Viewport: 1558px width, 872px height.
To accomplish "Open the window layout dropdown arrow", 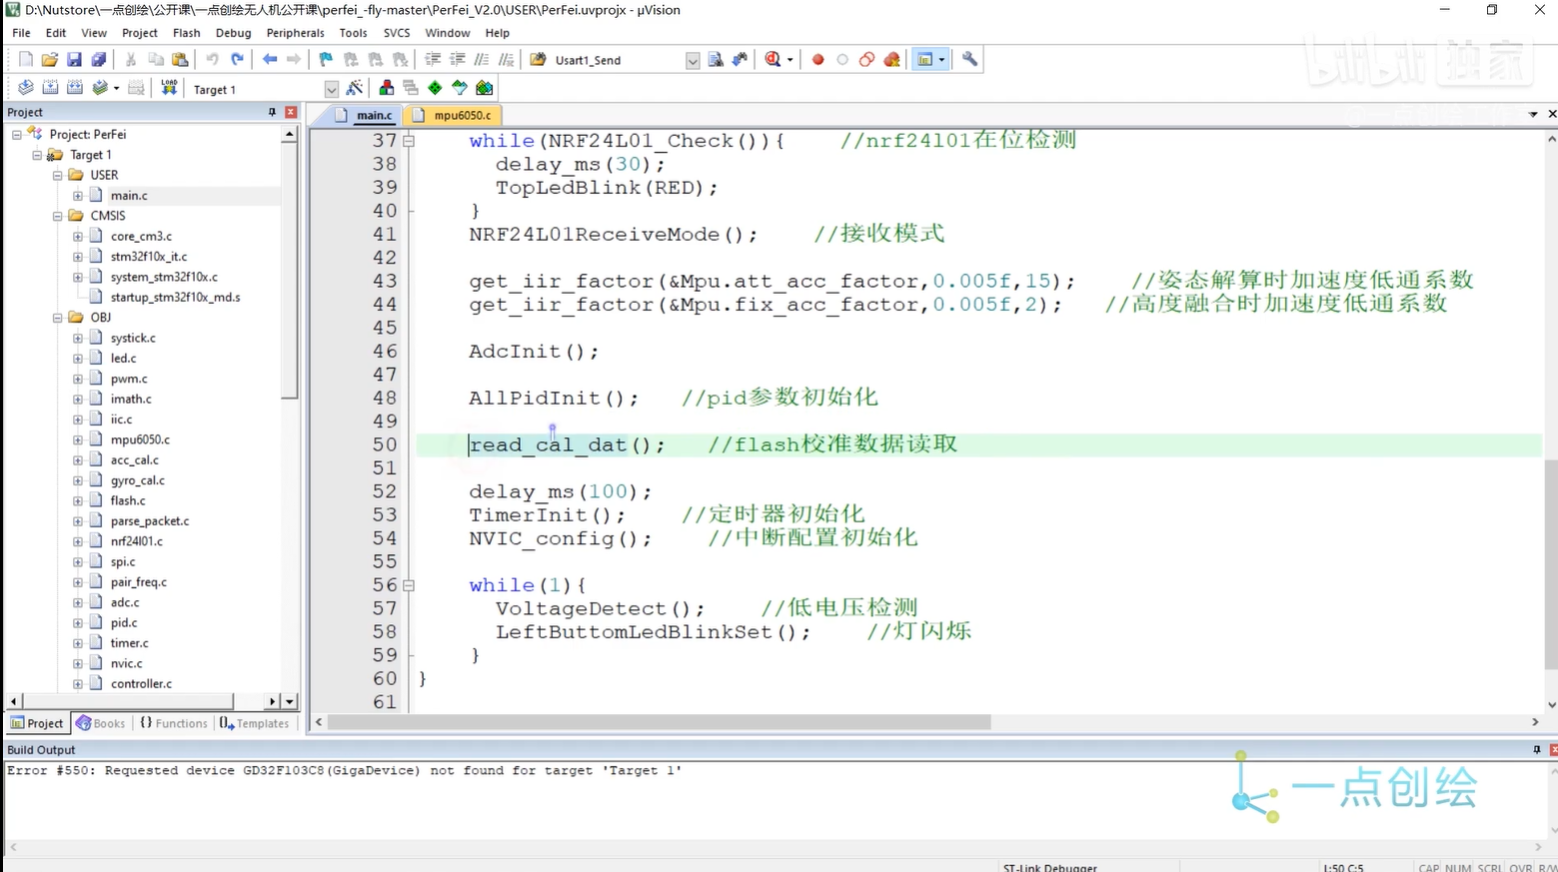I will click(941, 60).
